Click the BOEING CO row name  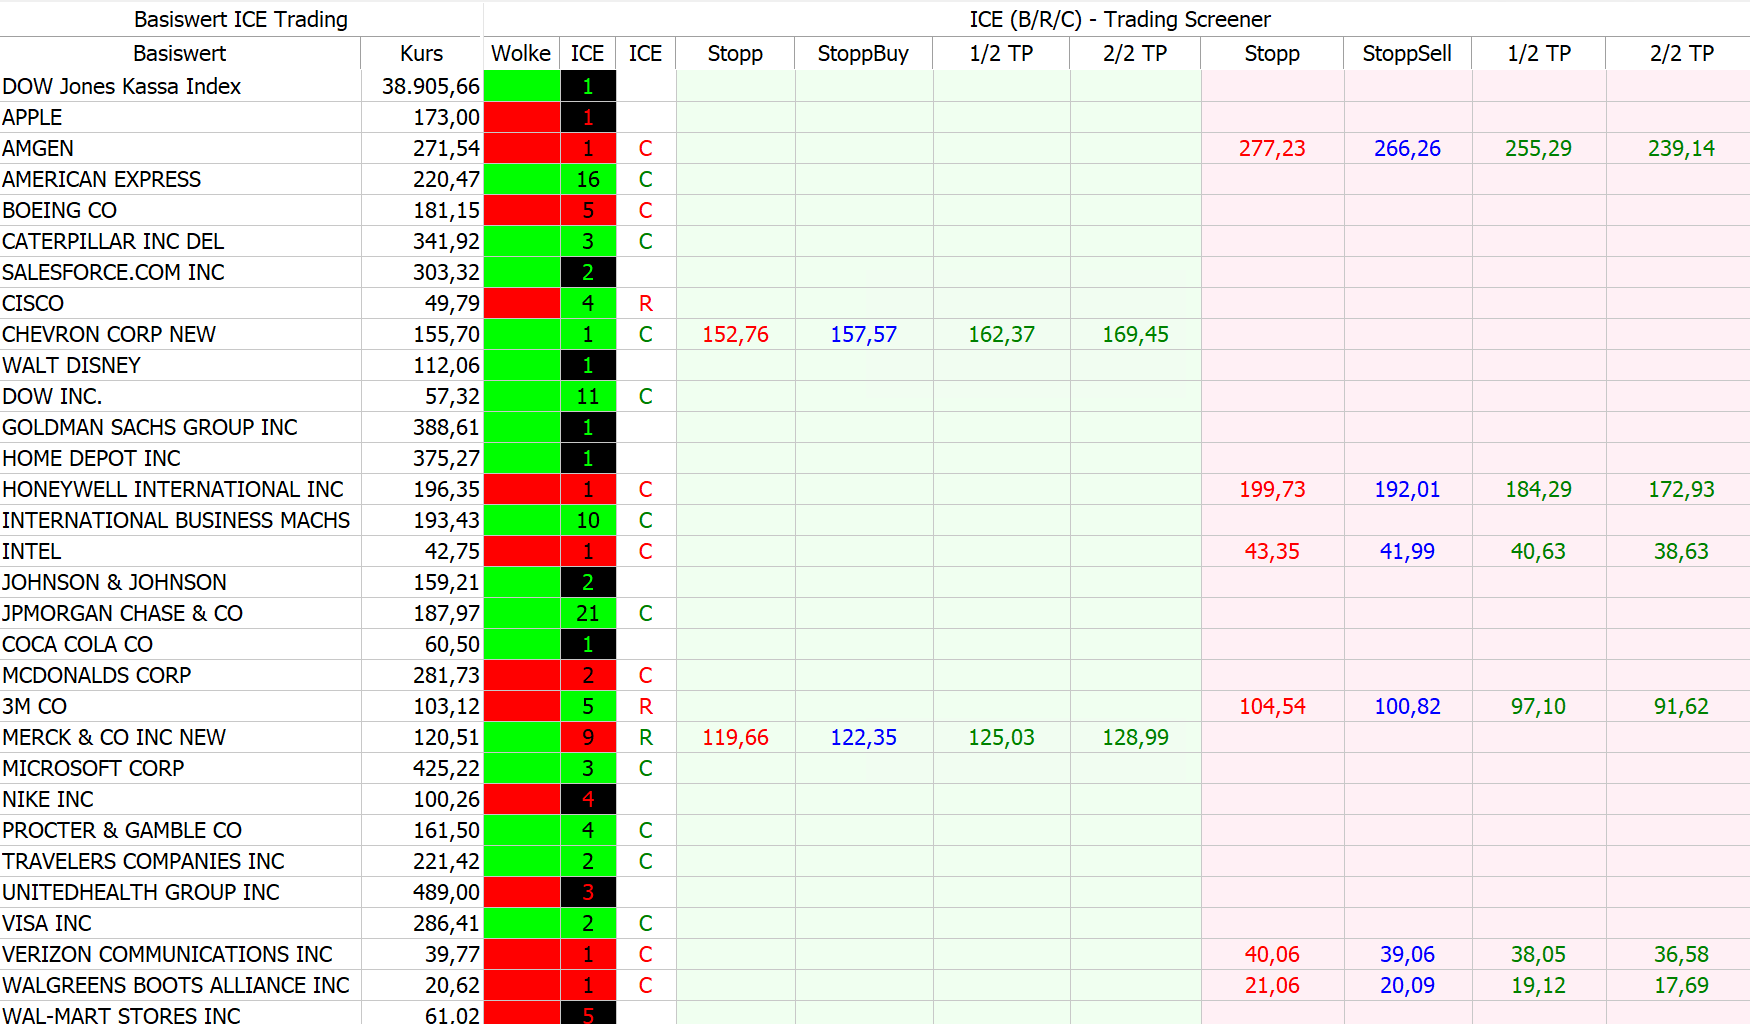coord(59,210)
